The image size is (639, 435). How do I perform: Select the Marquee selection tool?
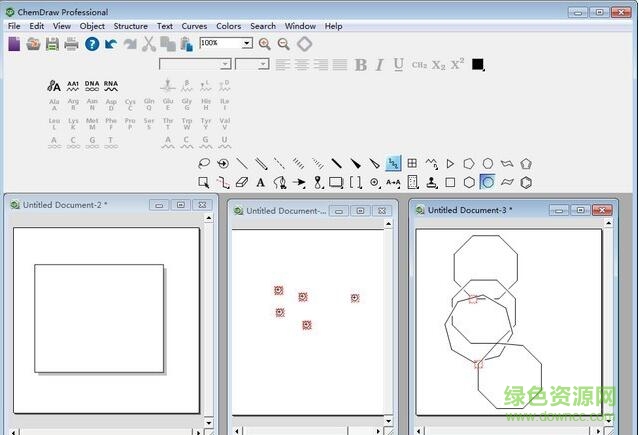(204, 182)
